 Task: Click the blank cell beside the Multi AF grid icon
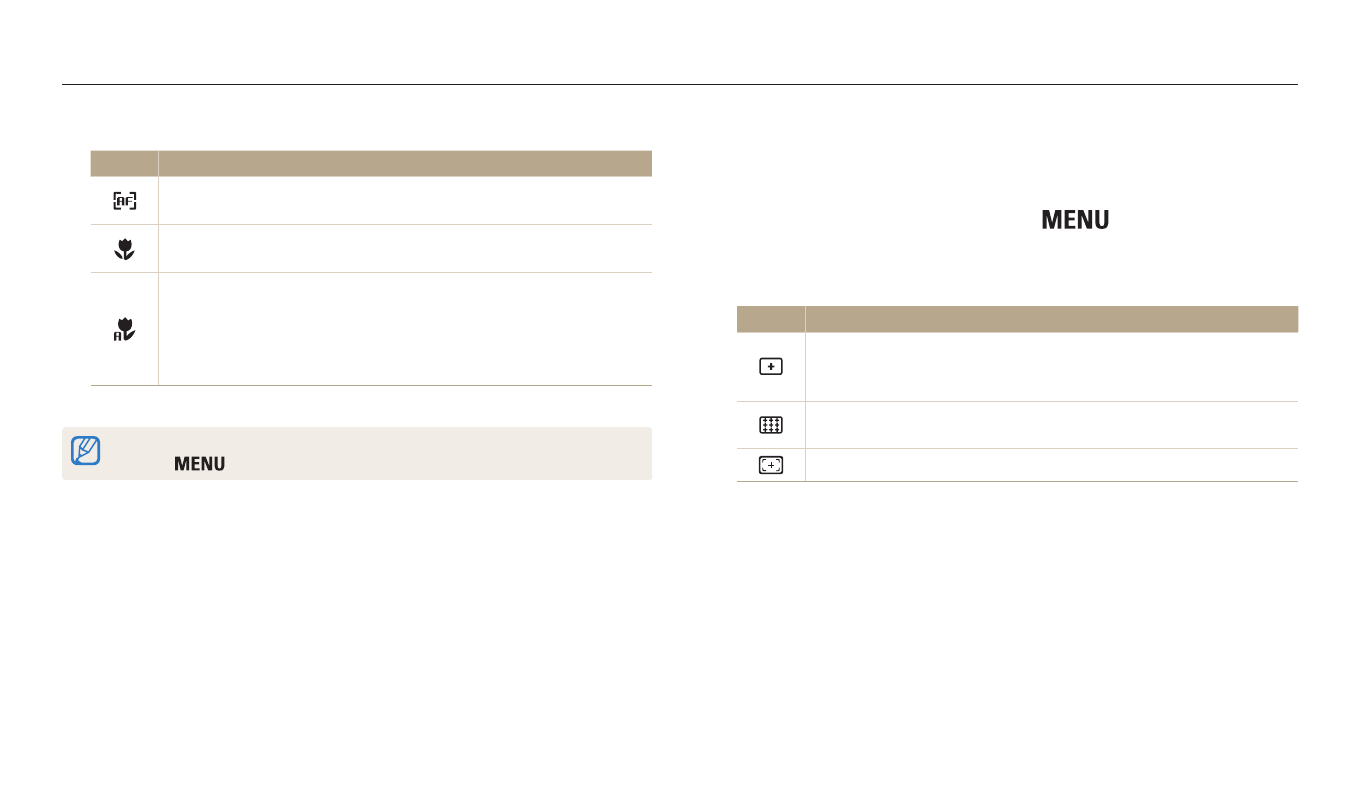[1050, 425]
